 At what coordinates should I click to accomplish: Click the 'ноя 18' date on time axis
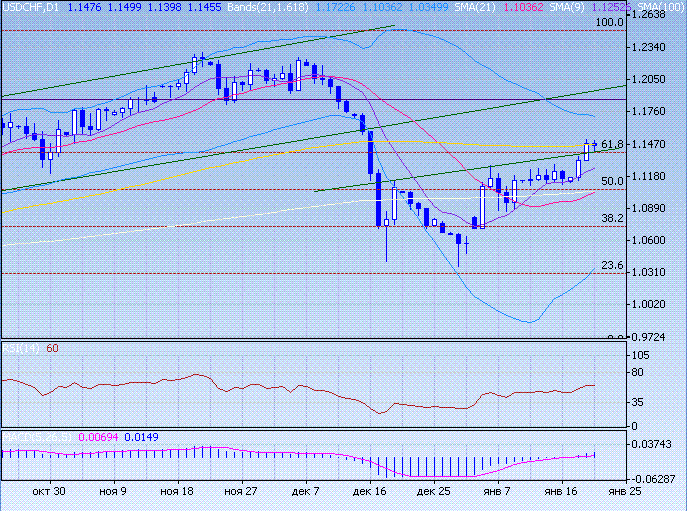click(x=176, y=492)
